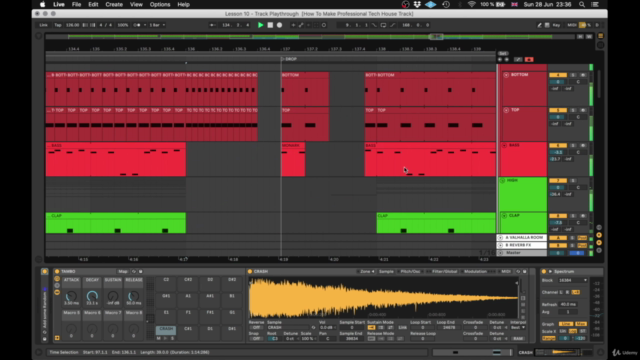Viewport: 640px width, 360px height.
Task: Click the DECAY macro knob
Action: (92, 296)
